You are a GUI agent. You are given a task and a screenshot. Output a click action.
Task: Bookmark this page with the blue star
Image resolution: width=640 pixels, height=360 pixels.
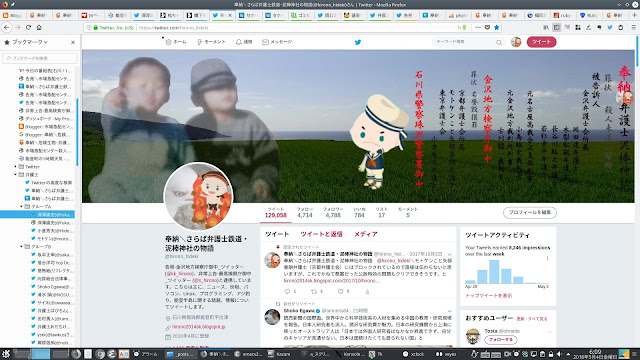coord(496,27)
